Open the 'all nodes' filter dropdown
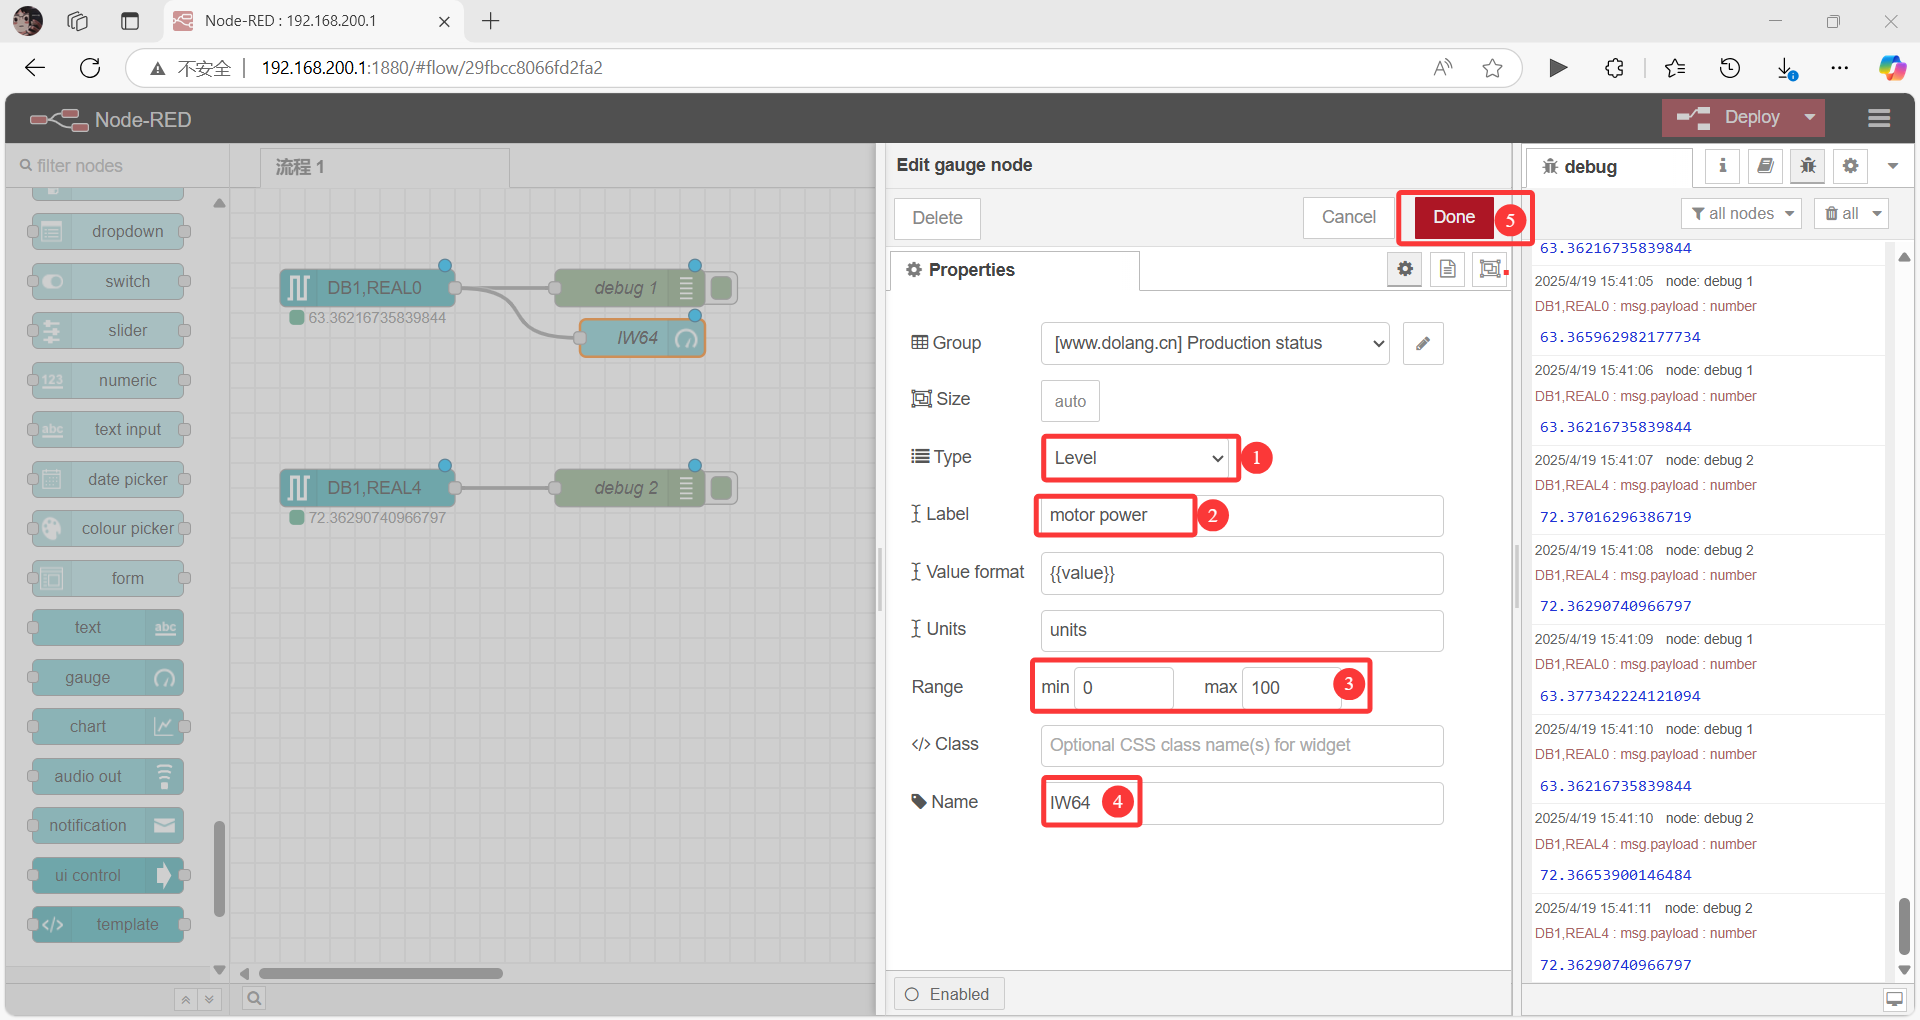The height and width of the screenshot is (1020, 1920). click(x=1740, y=213)
